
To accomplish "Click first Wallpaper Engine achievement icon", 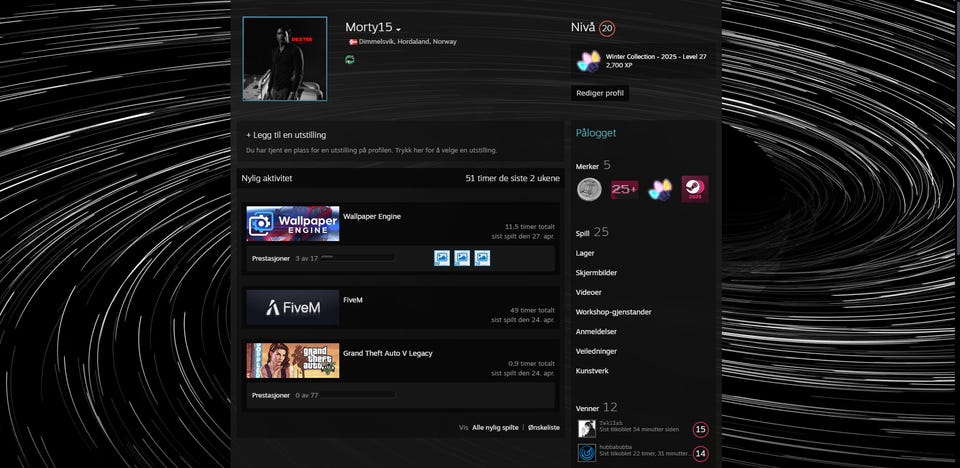I will 442,258.
